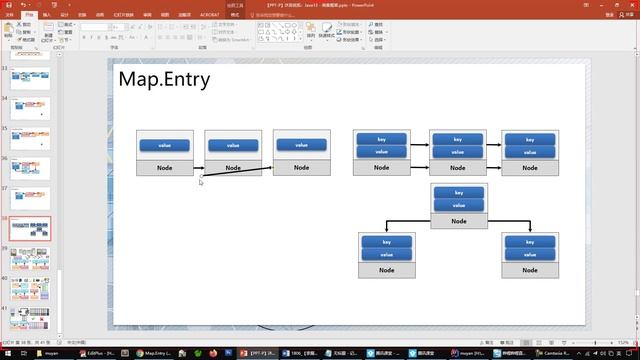The height and width of the screenshot is (360, 640).
Task: Click the Notes button in status bar
Action: (x=487, y=343)
